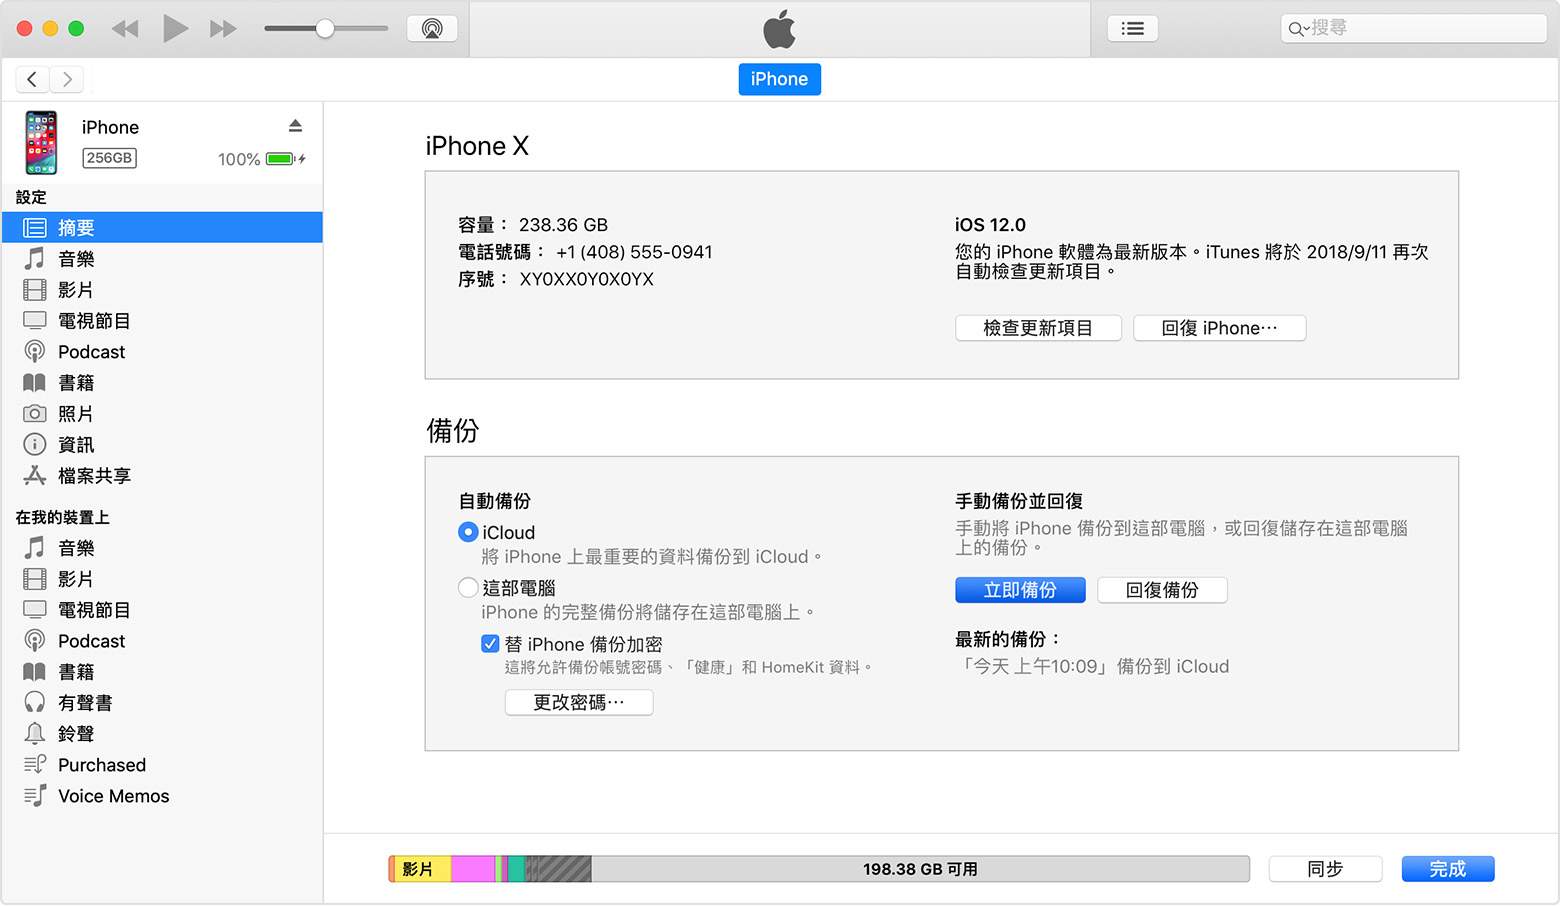This screenshot has width=1560, height=906.
Task: Eject the iPhone using the eject icon
Action: (x=295, y=126)
